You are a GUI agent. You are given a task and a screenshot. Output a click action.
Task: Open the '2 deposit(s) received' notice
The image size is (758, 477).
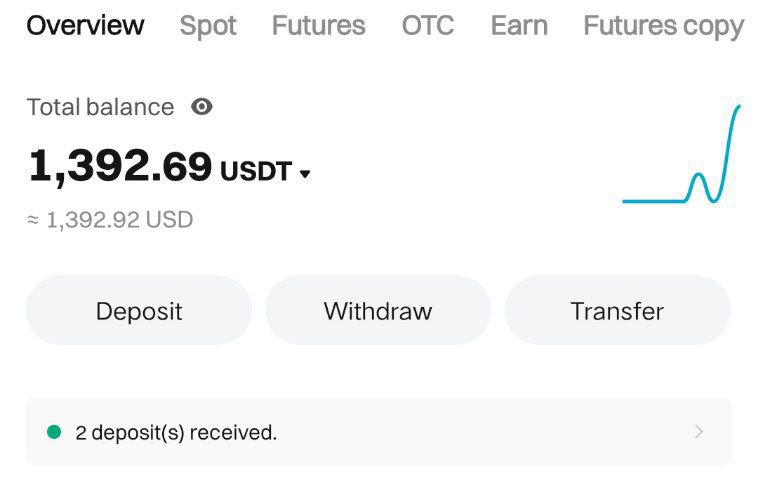(x=176, y=432)
